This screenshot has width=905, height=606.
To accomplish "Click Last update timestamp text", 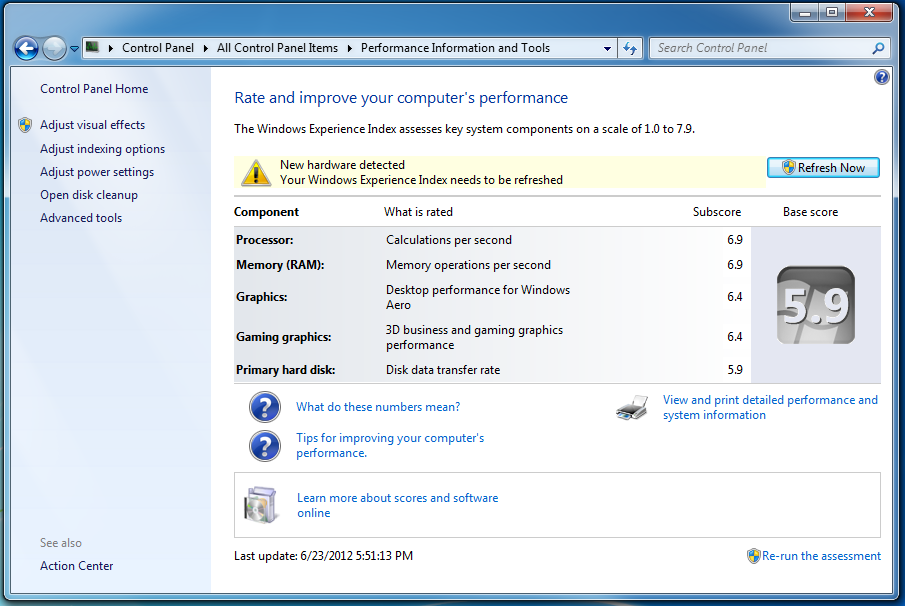I will click(323, 556).
